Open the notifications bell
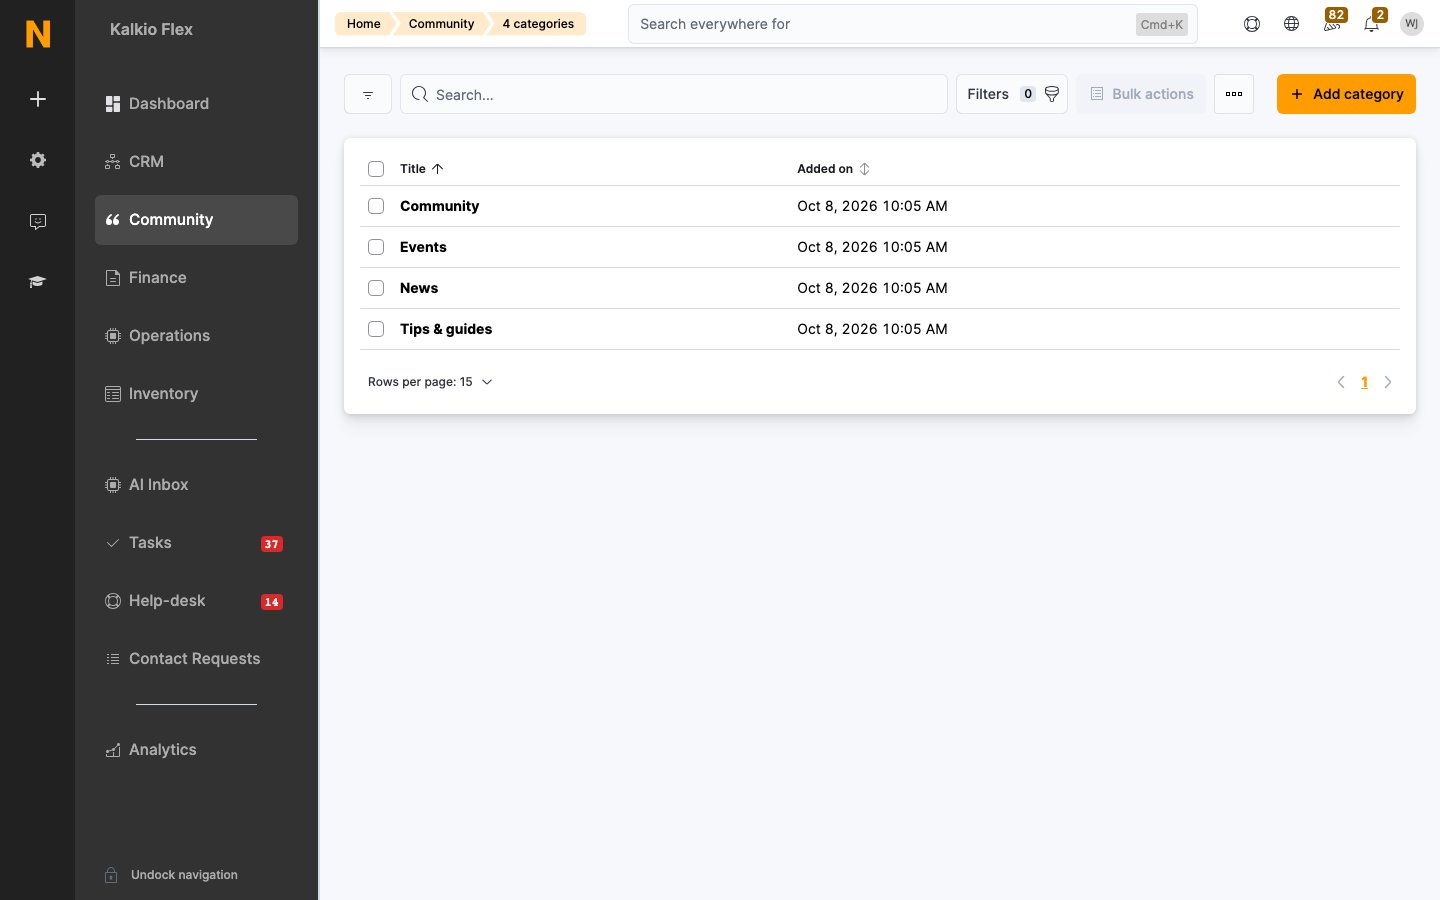 [x=1372, y=22]
